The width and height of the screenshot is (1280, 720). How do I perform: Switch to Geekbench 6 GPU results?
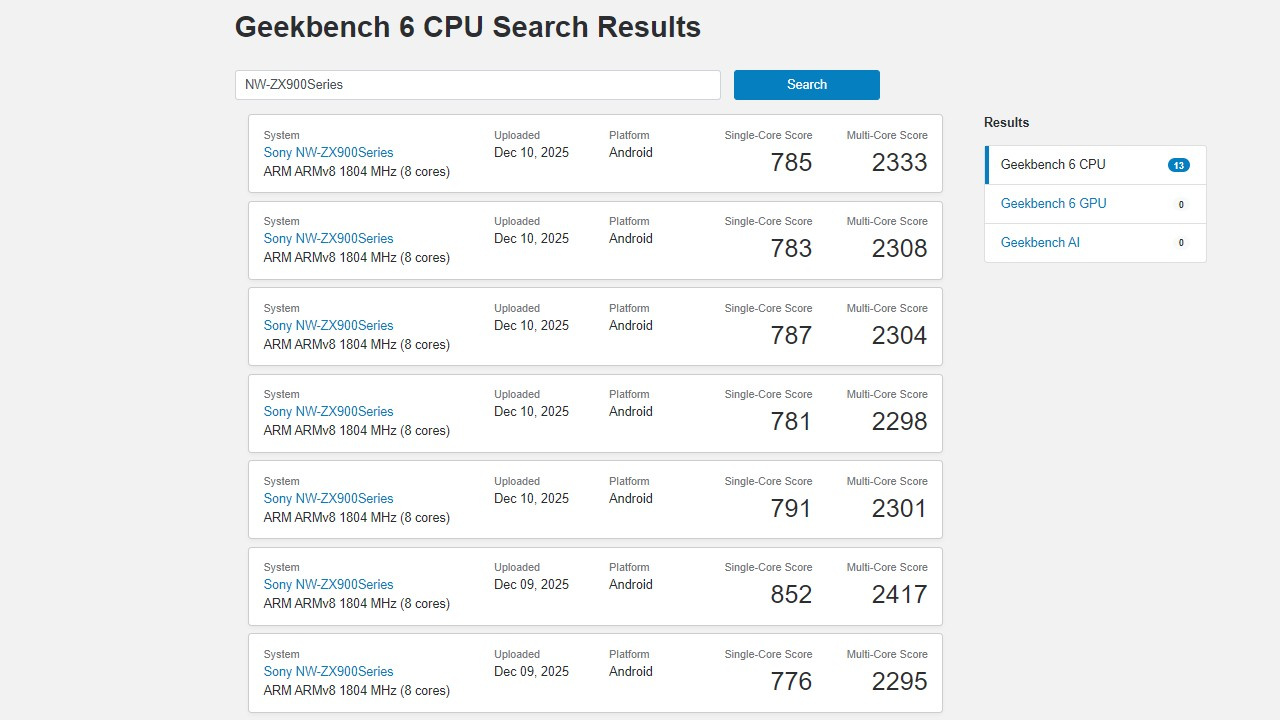point(1053,203)
